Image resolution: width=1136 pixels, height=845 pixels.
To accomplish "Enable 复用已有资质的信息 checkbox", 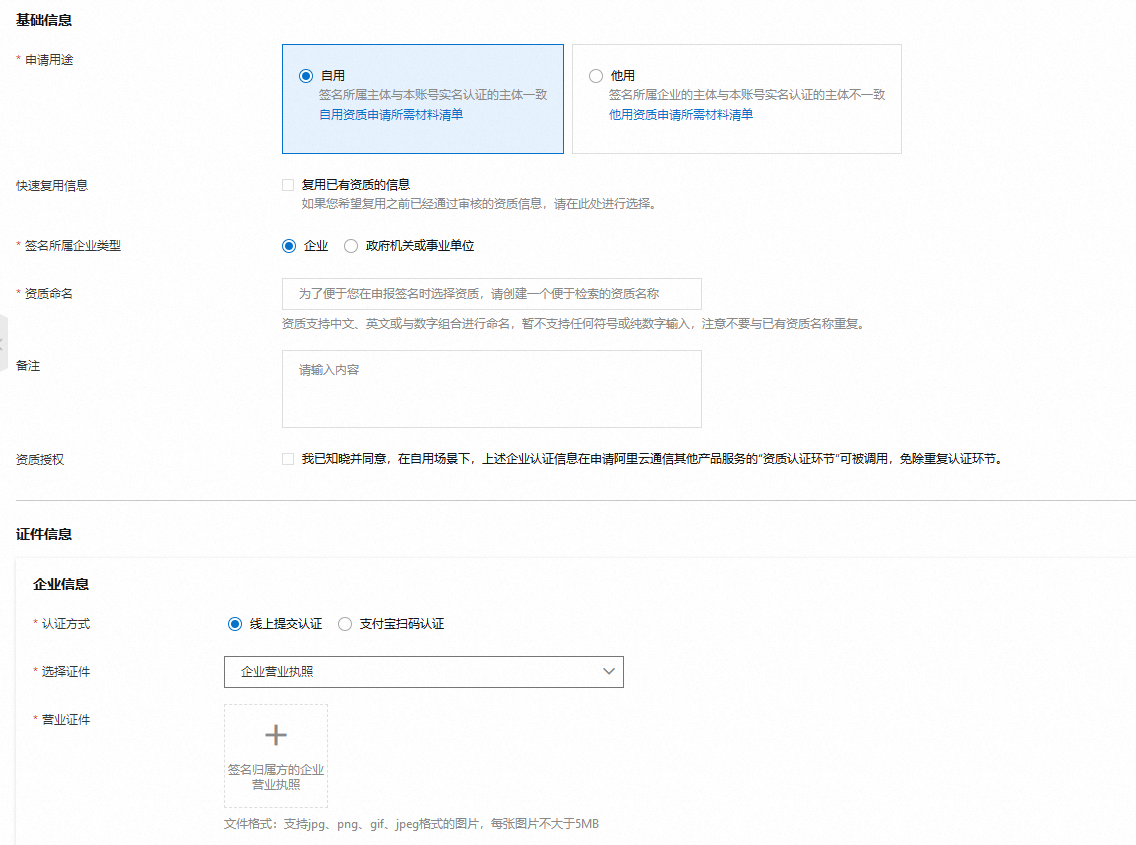I will [288, 185].
